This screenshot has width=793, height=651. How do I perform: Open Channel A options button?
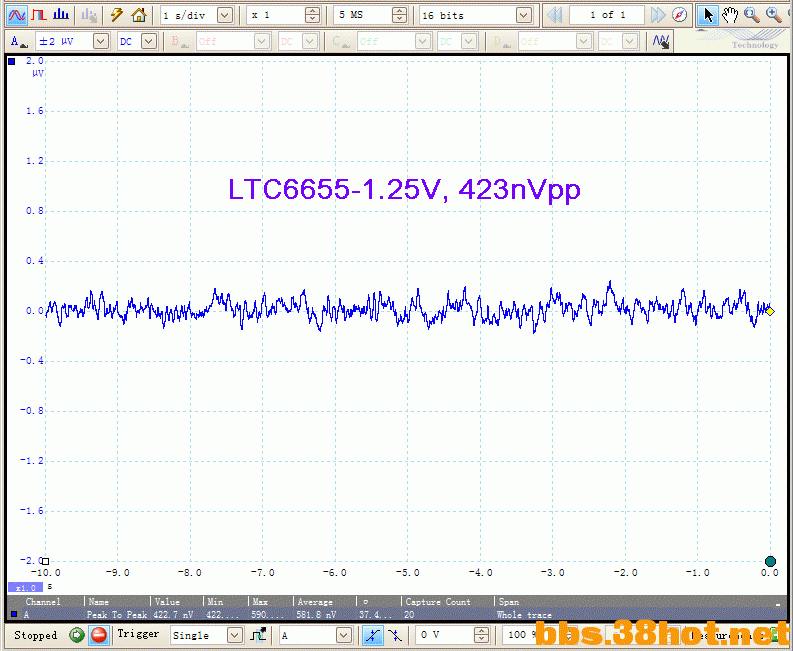(x=19, y=41)
